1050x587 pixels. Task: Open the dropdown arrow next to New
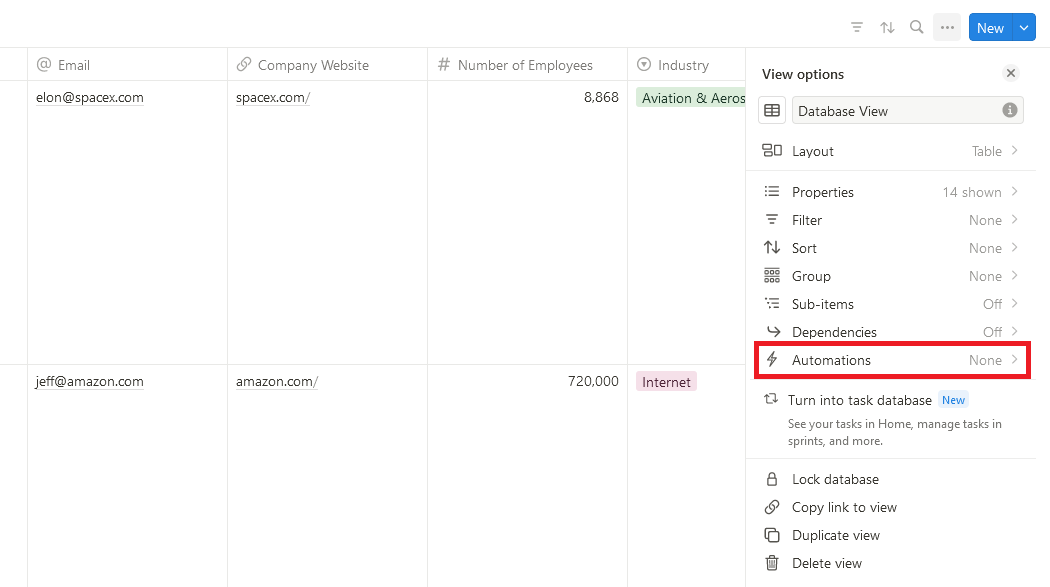(x=1024, y=27)
